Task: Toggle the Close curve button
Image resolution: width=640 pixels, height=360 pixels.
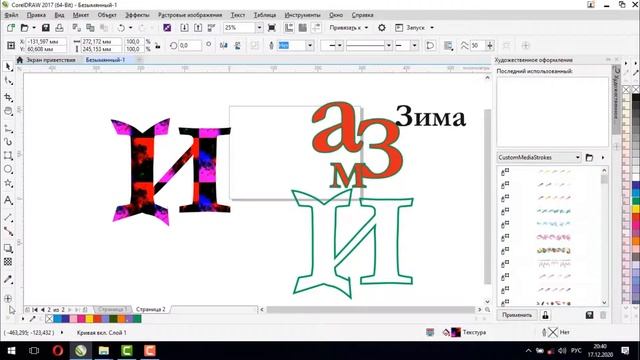Action: click(430, 46)
